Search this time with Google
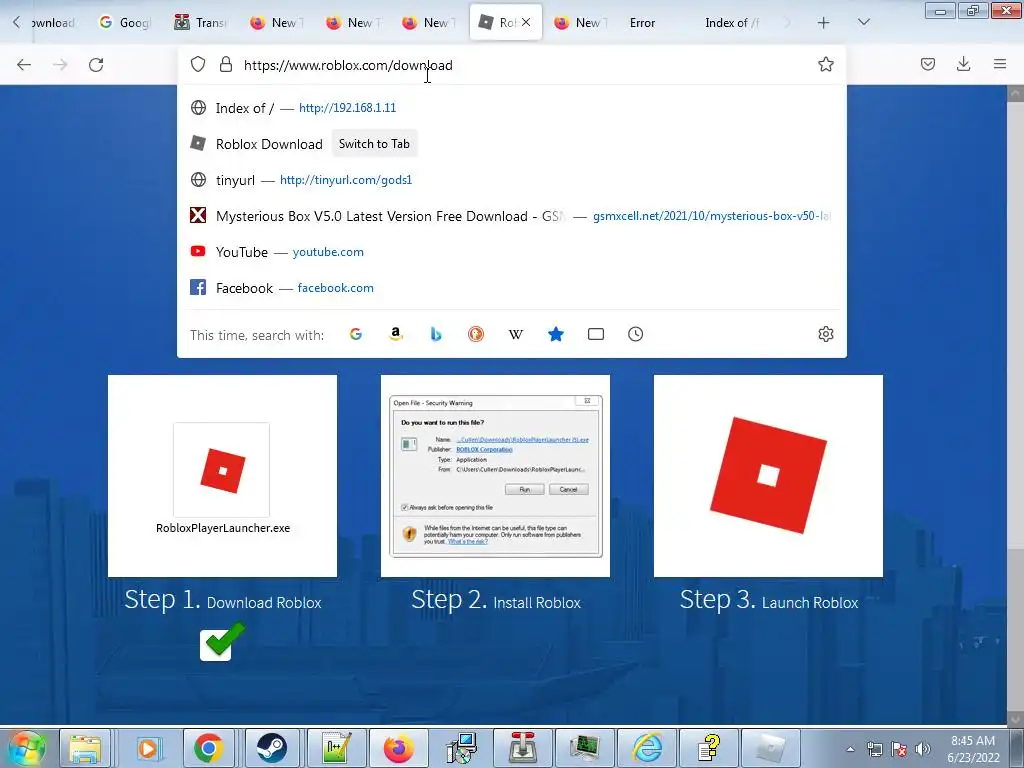The width and height of the screenshot is (1024, 768). point(356,334)
